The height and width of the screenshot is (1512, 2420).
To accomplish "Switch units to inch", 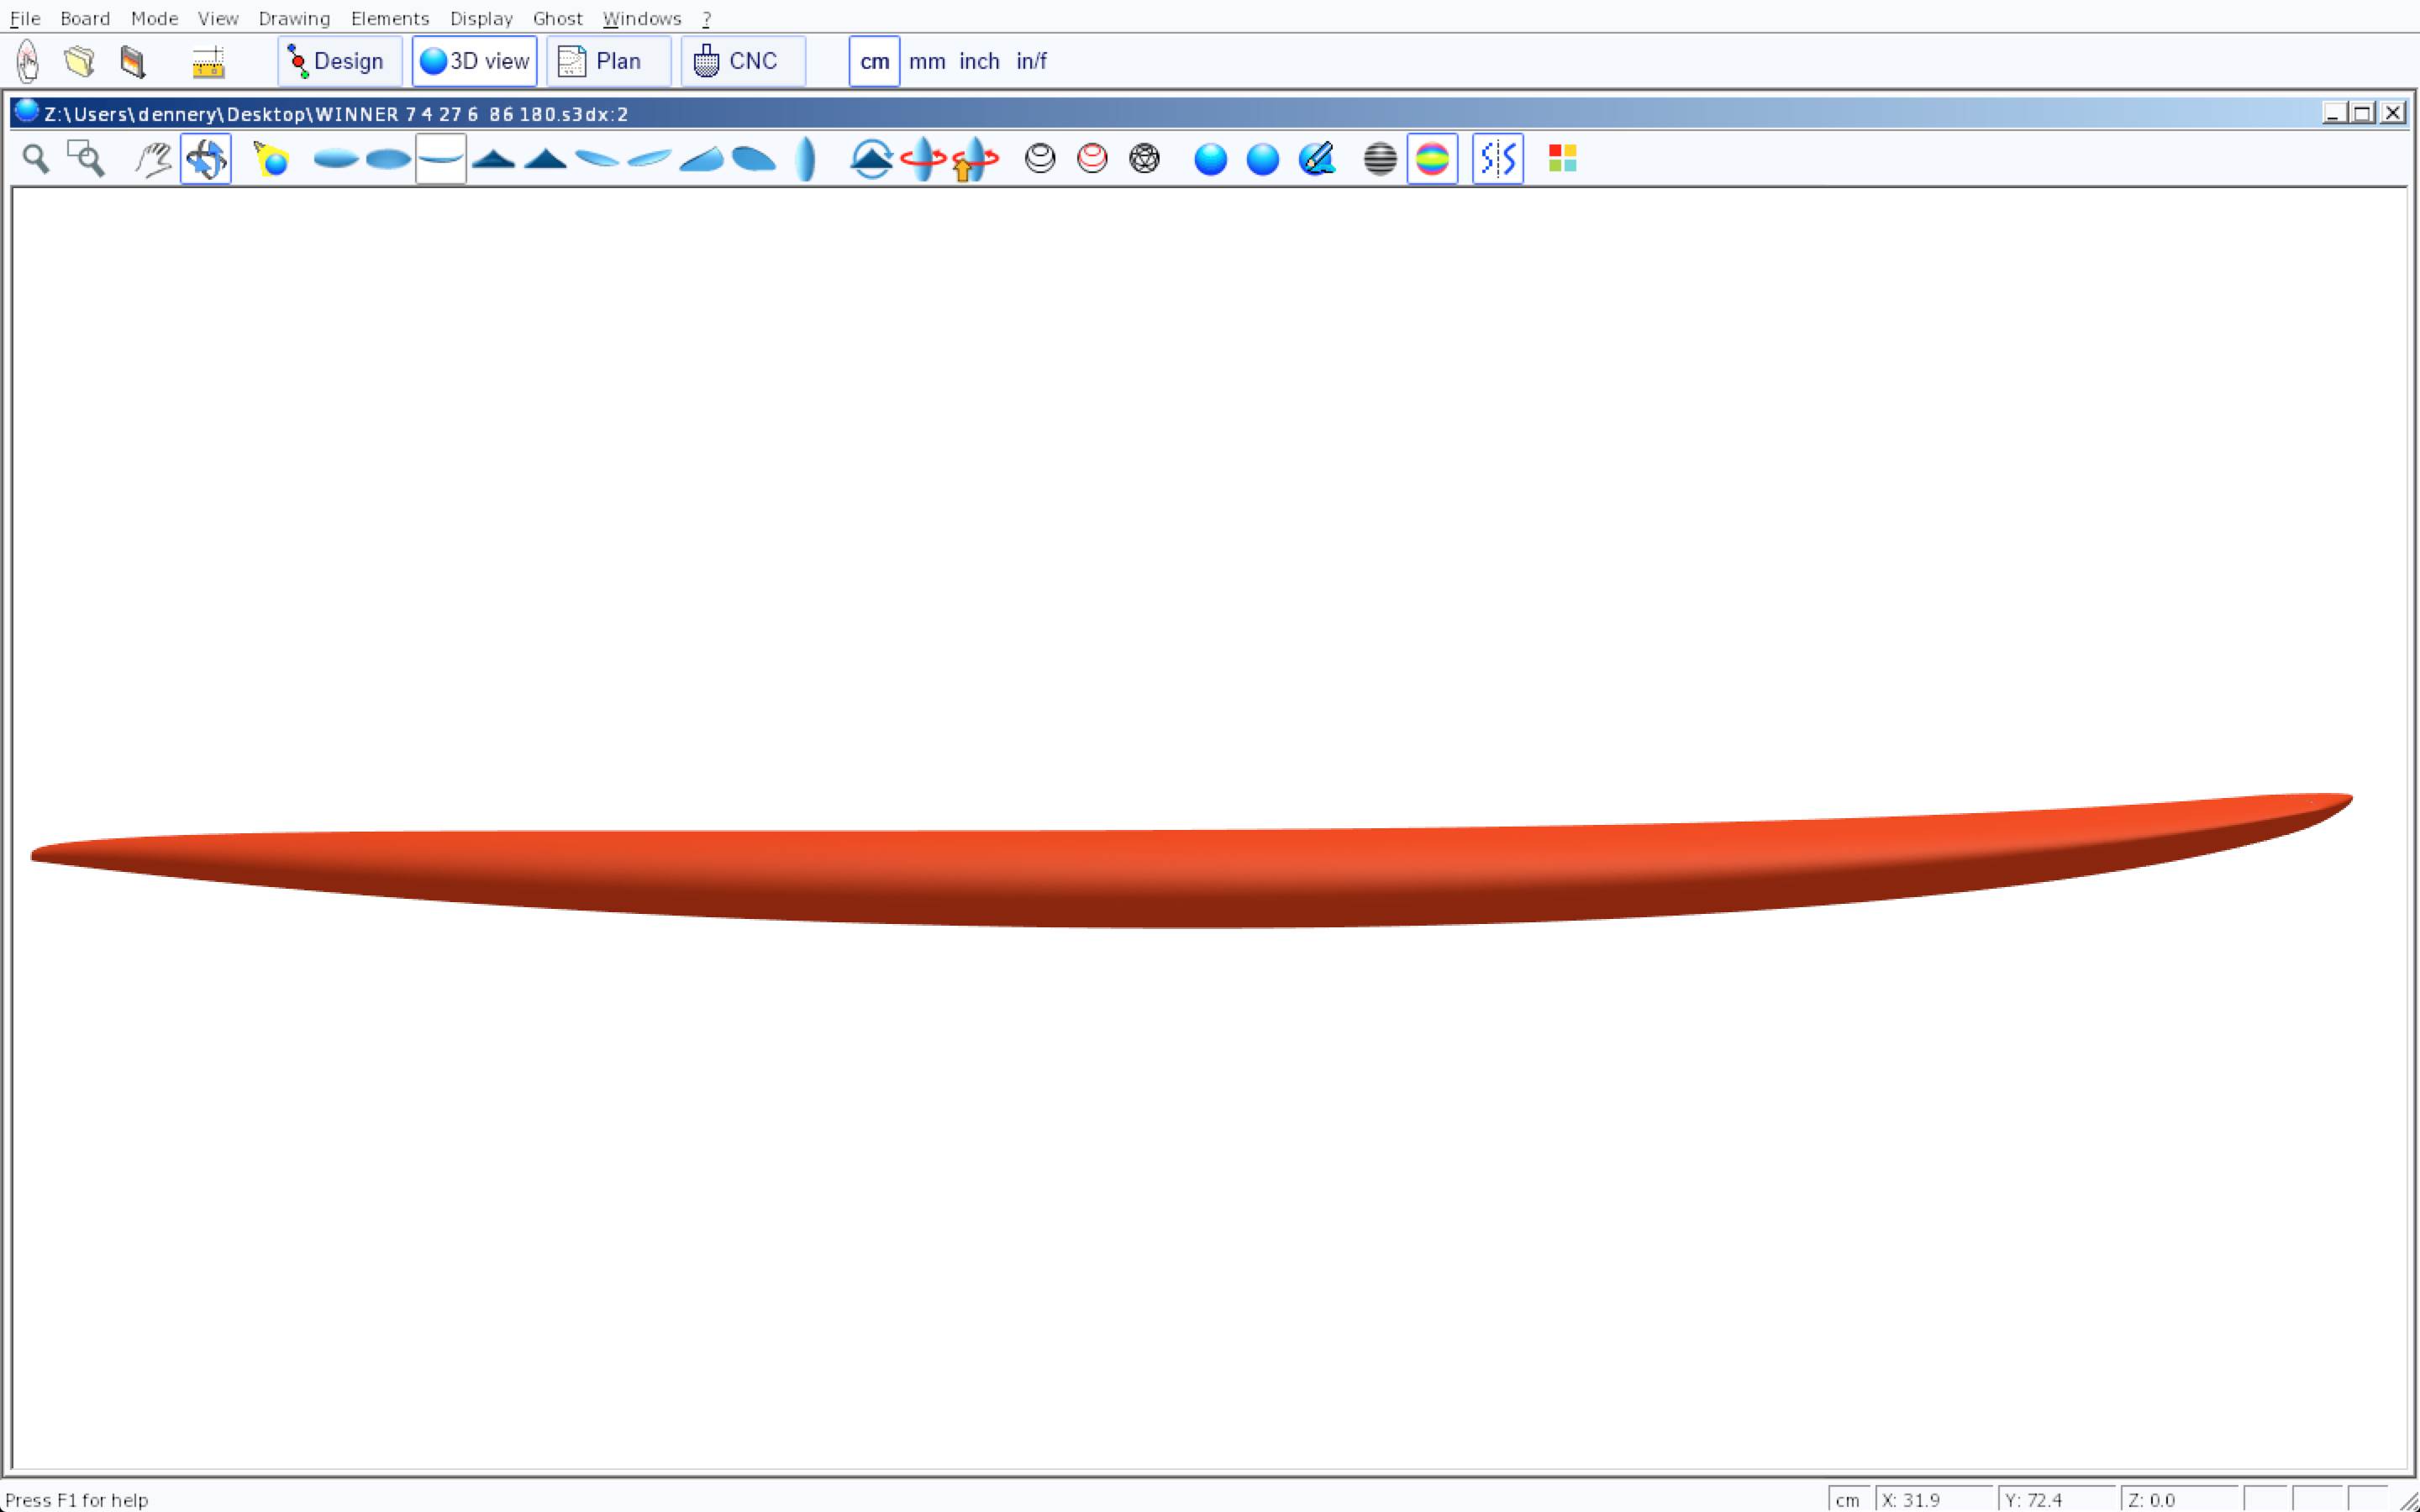I will [x=979, y=62].
